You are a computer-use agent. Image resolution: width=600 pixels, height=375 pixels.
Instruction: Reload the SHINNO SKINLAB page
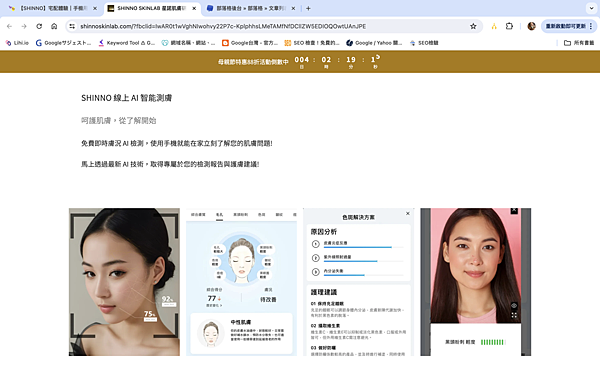(x=39, y=26)
